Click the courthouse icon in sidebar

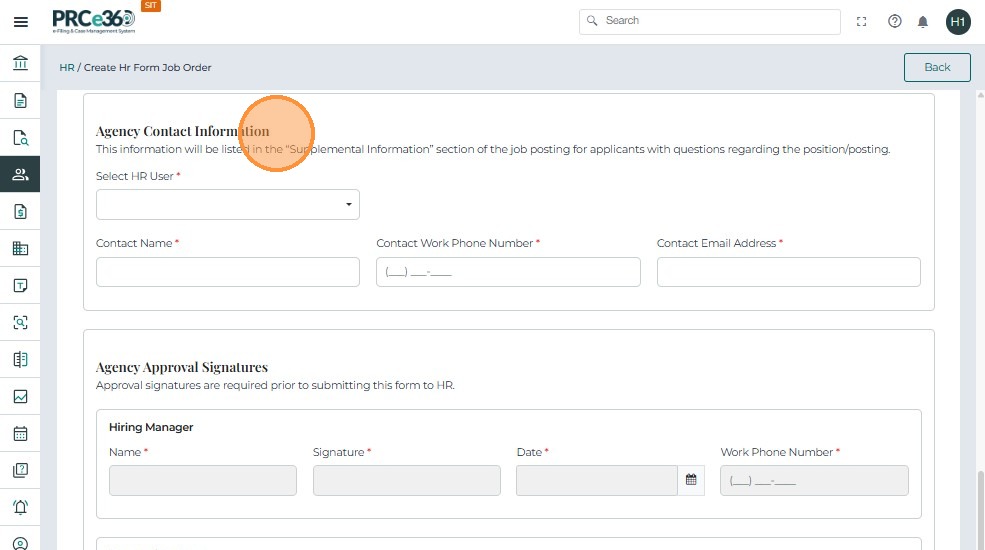[x=20, y=64]
